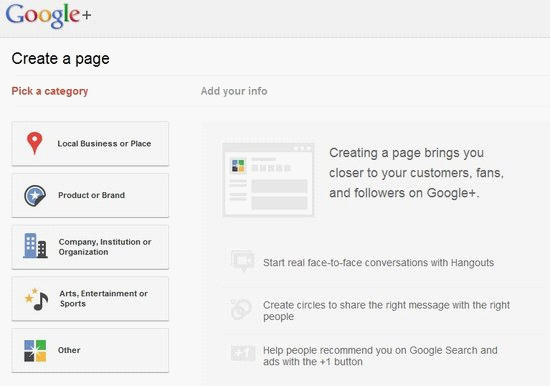Click the Google+ logo
The image size is (551, 387).
[48, 16]
